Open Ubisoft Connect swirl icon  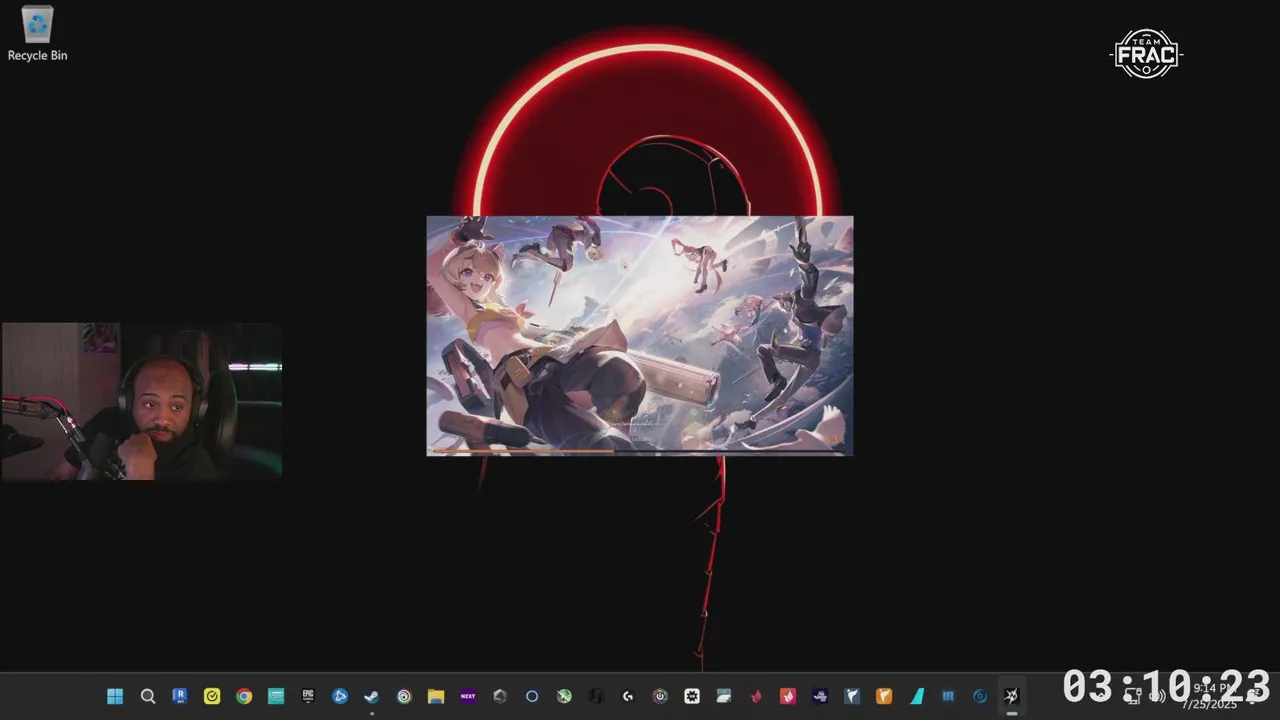tap(404, 696)
